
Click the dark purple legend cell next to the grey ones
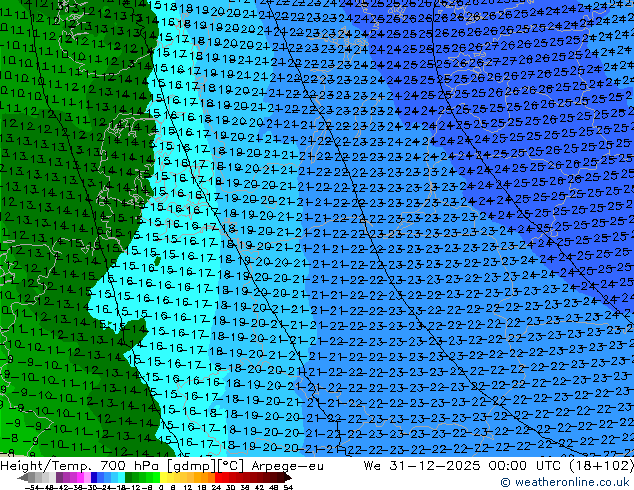pos(59,477)
